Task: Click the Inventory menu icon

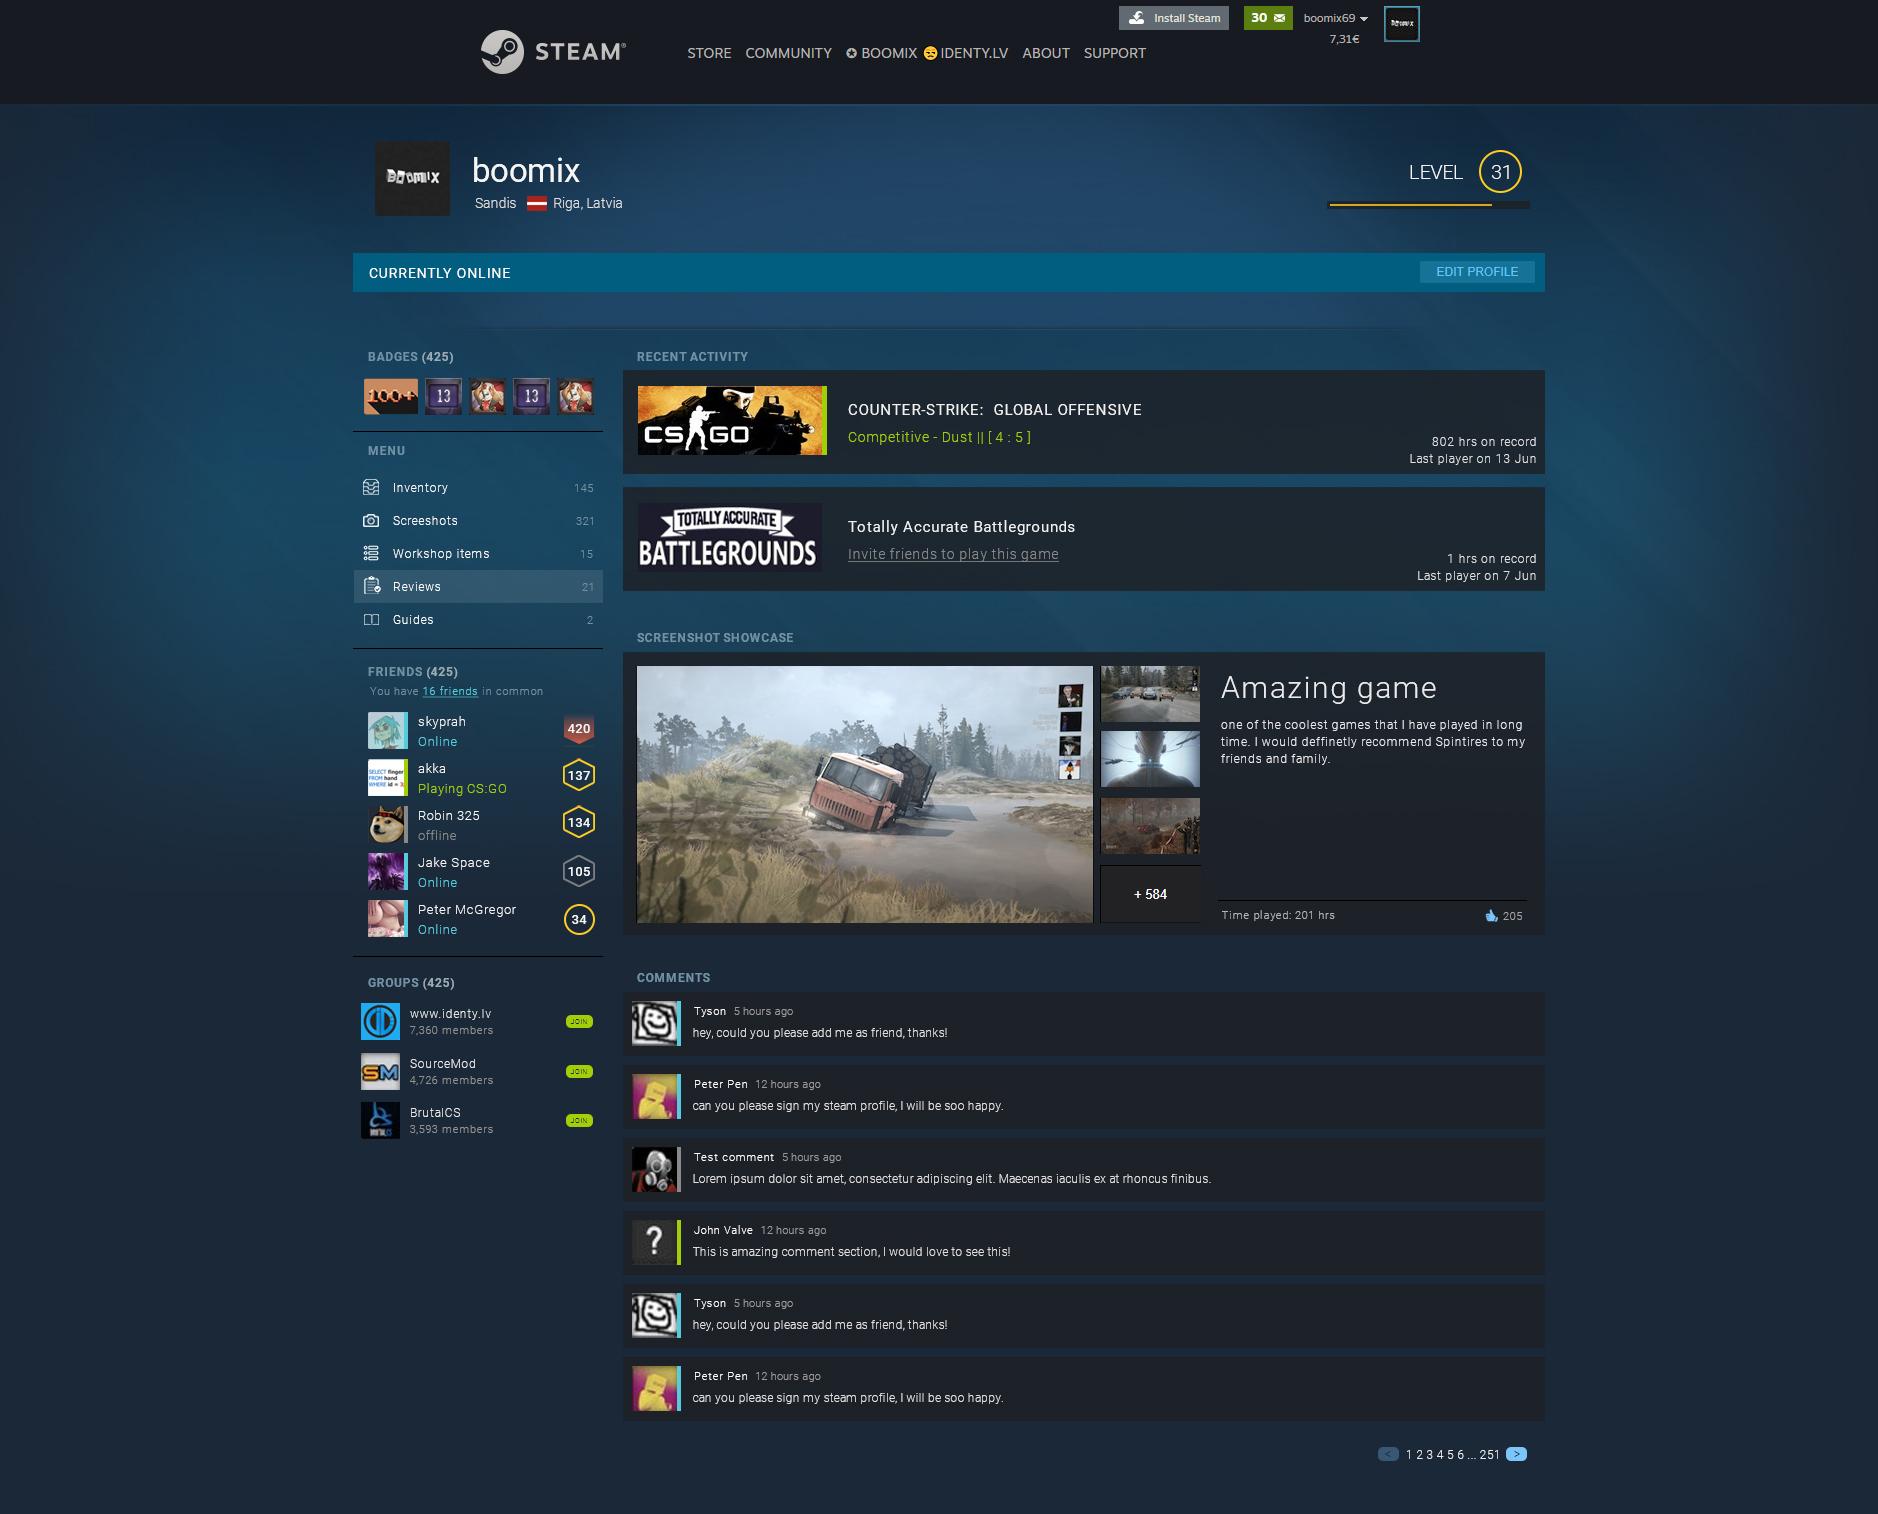Action: click(x=371, y=487)
